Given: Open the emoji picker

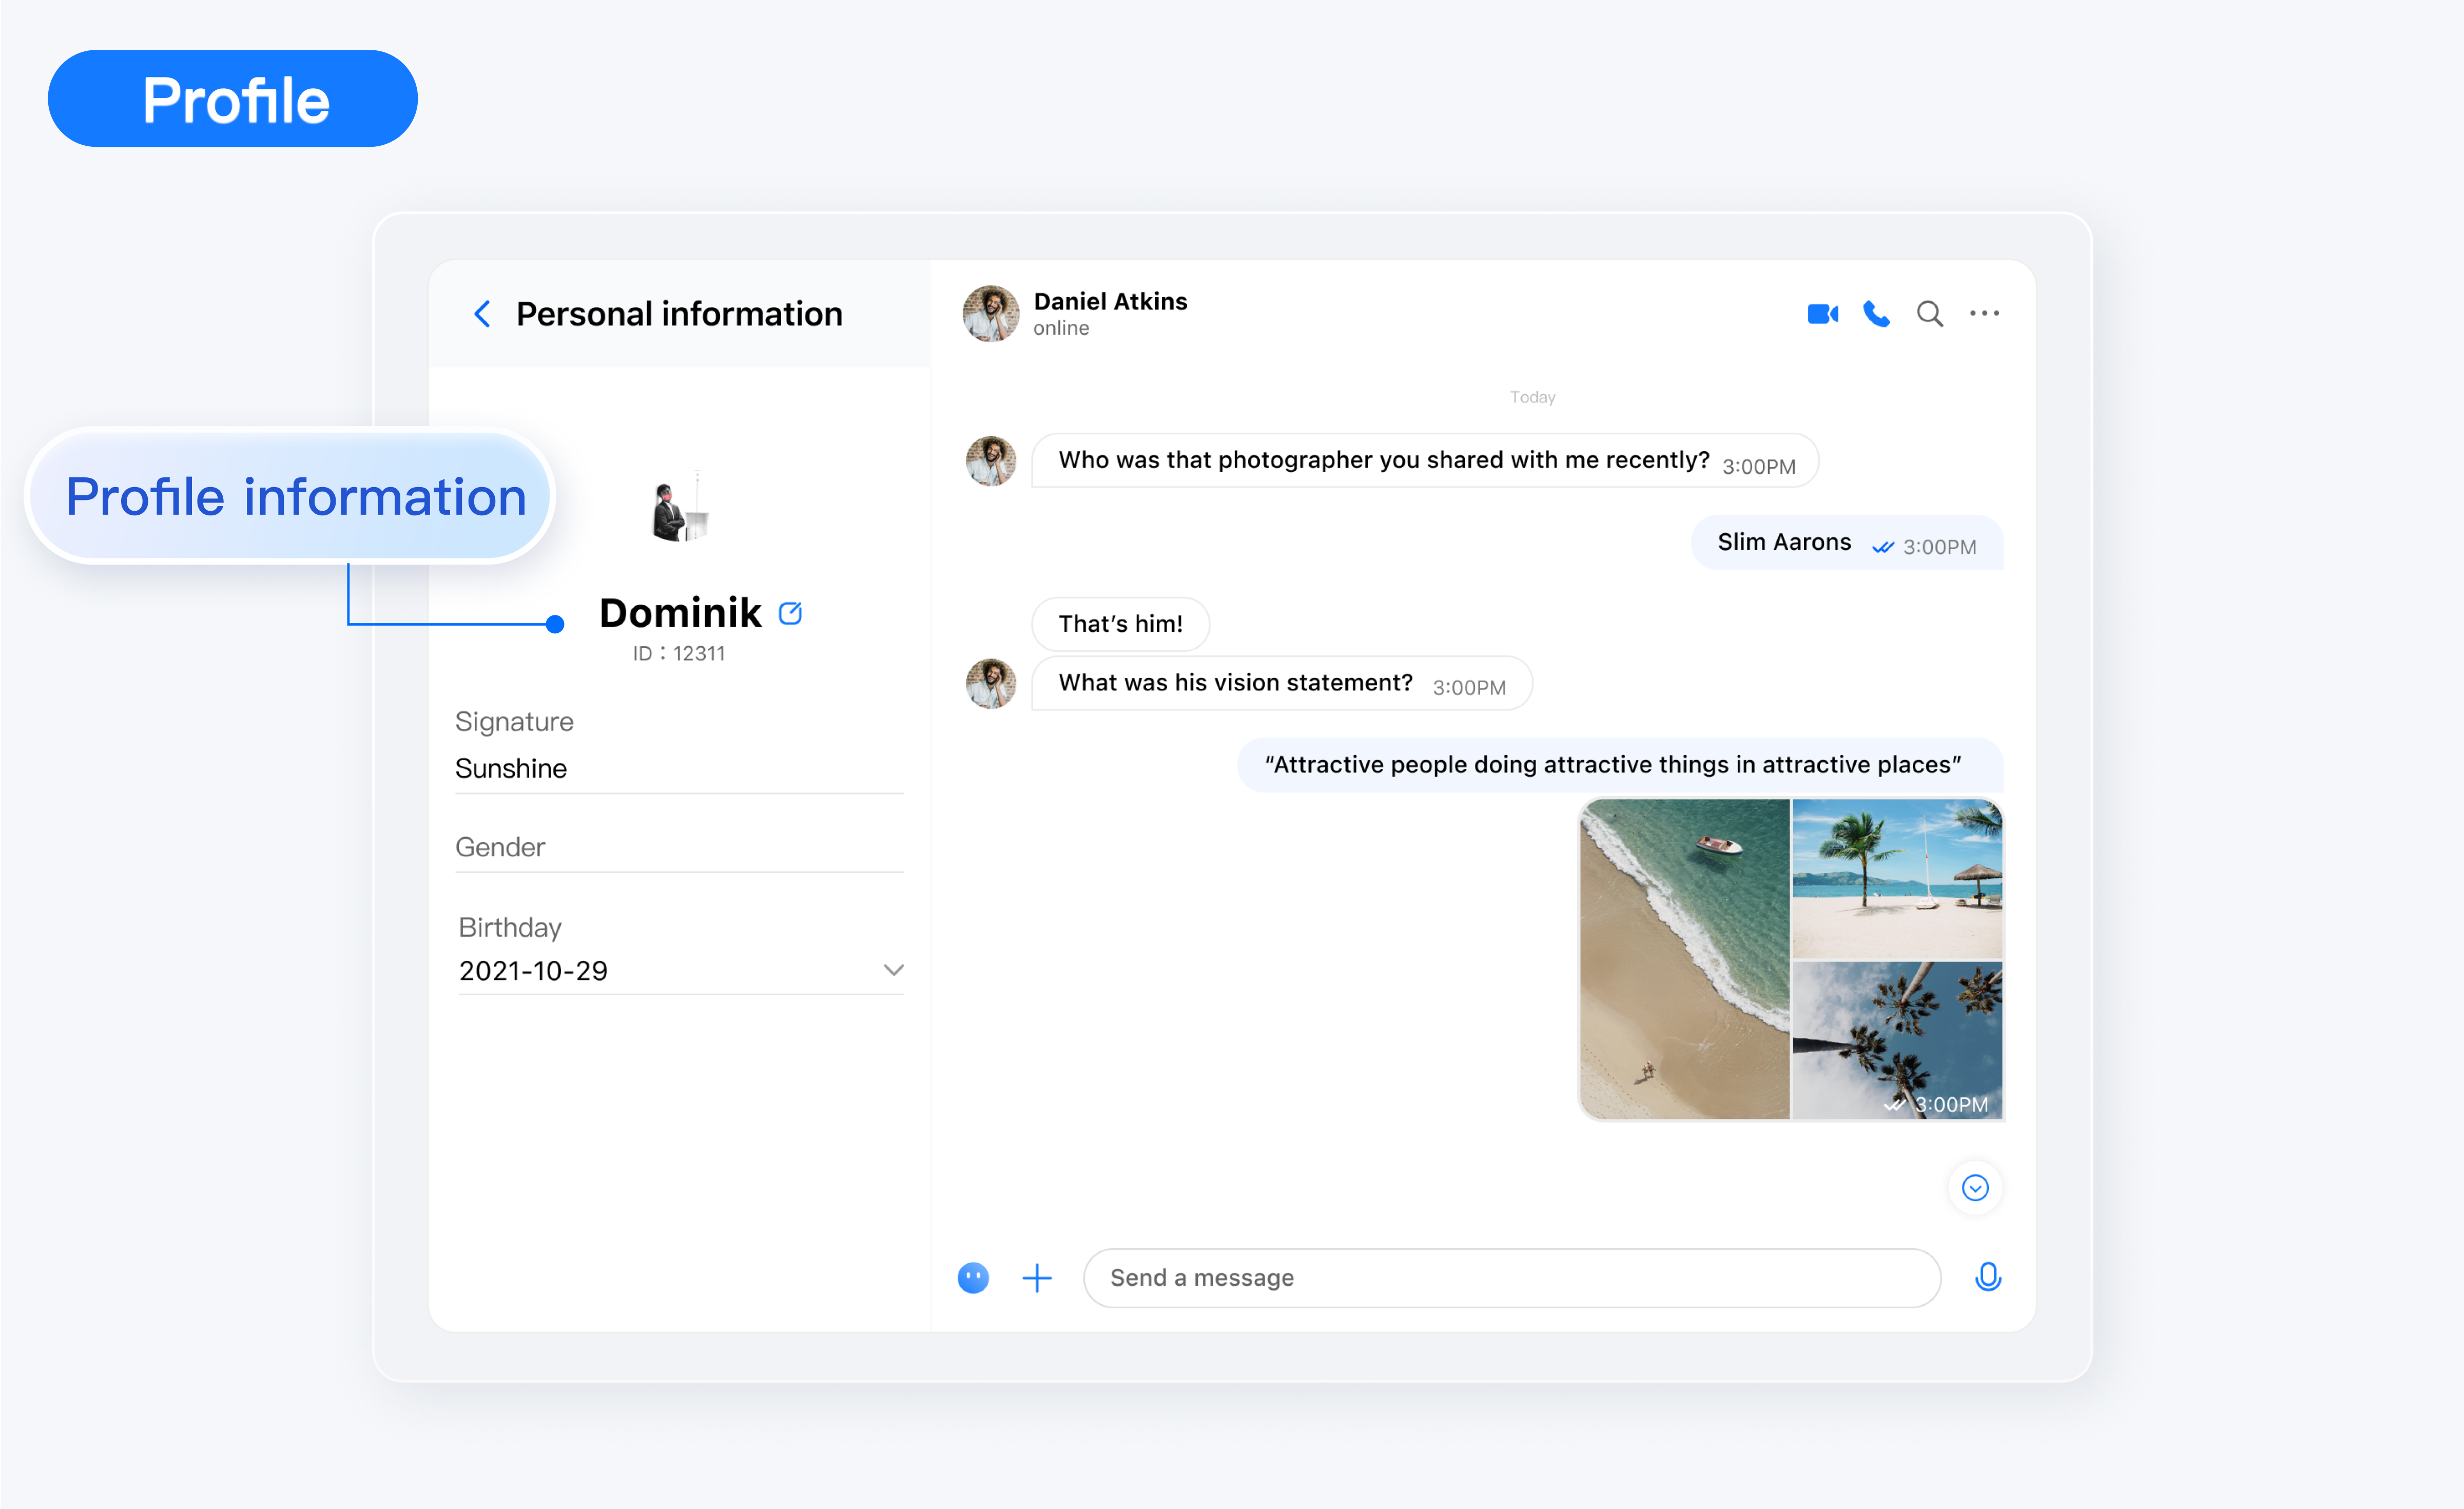Looking at the screenshot, I should tap(973, 1277).
